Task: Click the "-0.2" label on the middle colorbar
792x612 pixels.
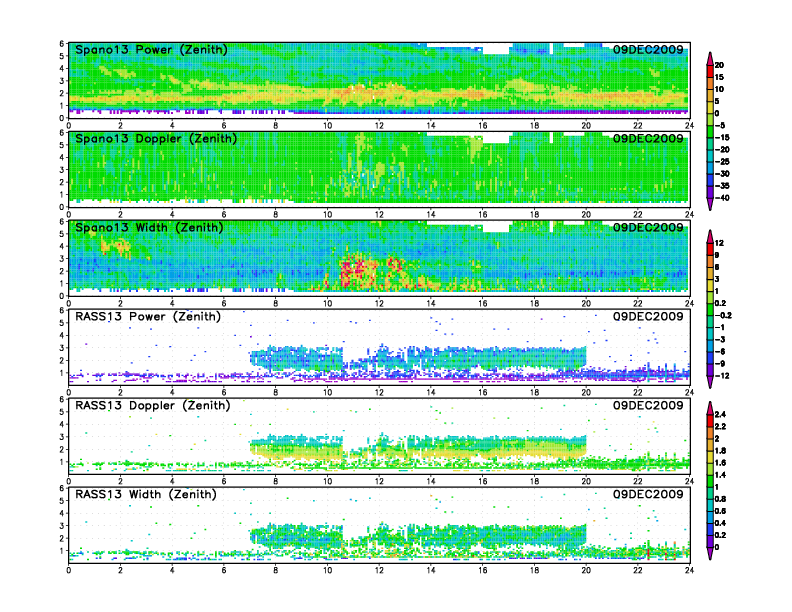Action: 723,316
